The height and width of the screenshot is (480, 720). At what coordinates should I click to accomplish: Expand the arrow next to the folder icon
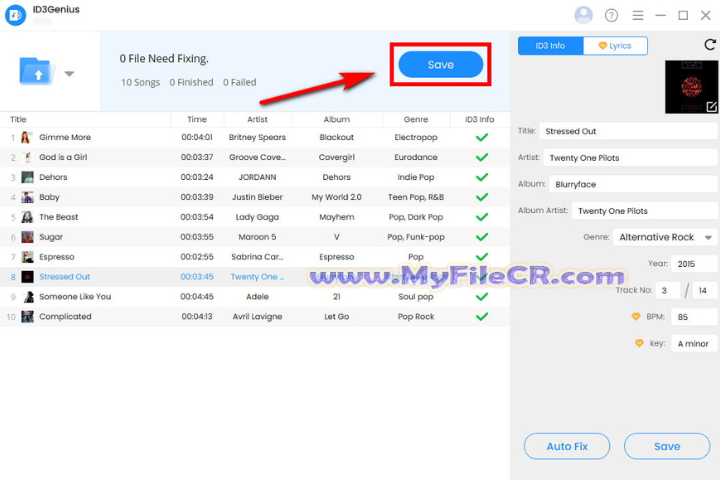point(69,73)
